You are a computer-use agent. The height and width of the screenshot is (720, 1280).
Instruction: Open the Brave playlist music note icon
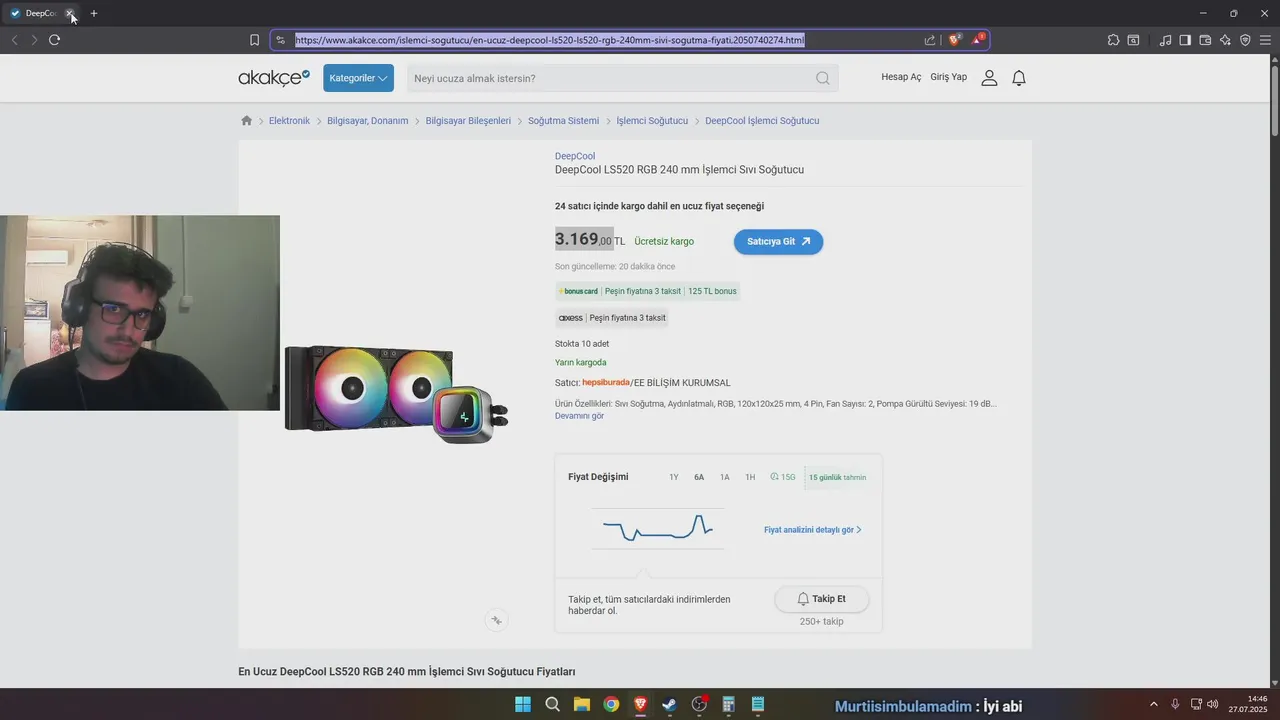coord(1165,40)
